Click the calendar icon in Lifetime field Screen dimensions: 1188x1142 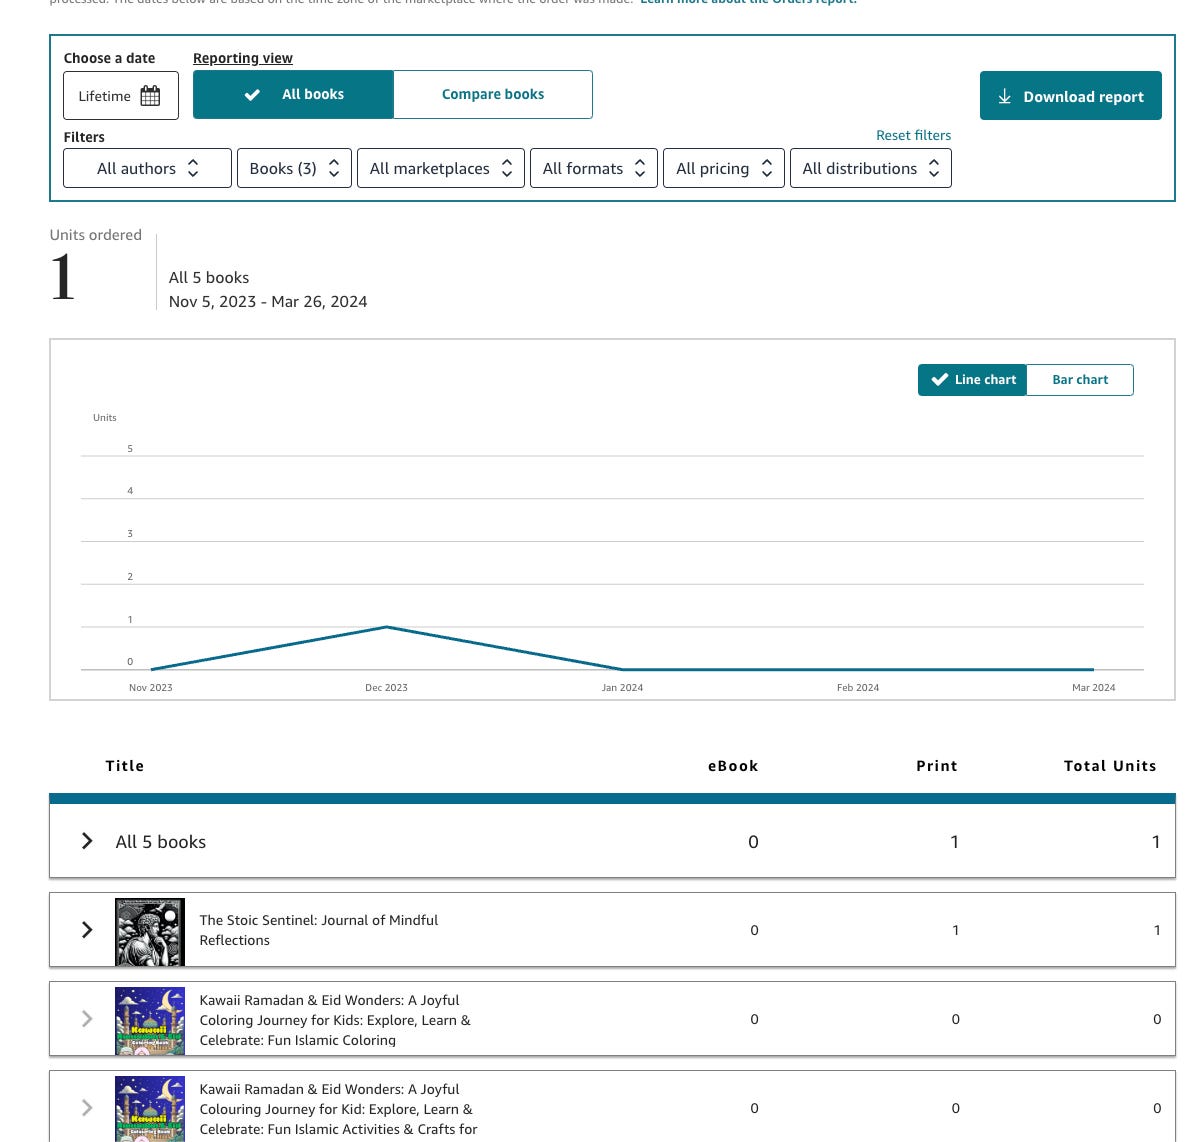click(x=150, y=95)
